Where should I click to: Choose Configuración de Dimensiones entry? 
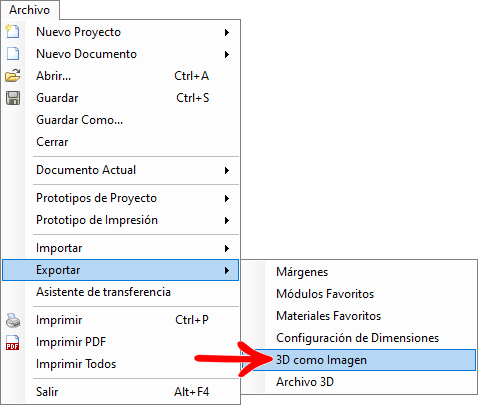[359, 338]
